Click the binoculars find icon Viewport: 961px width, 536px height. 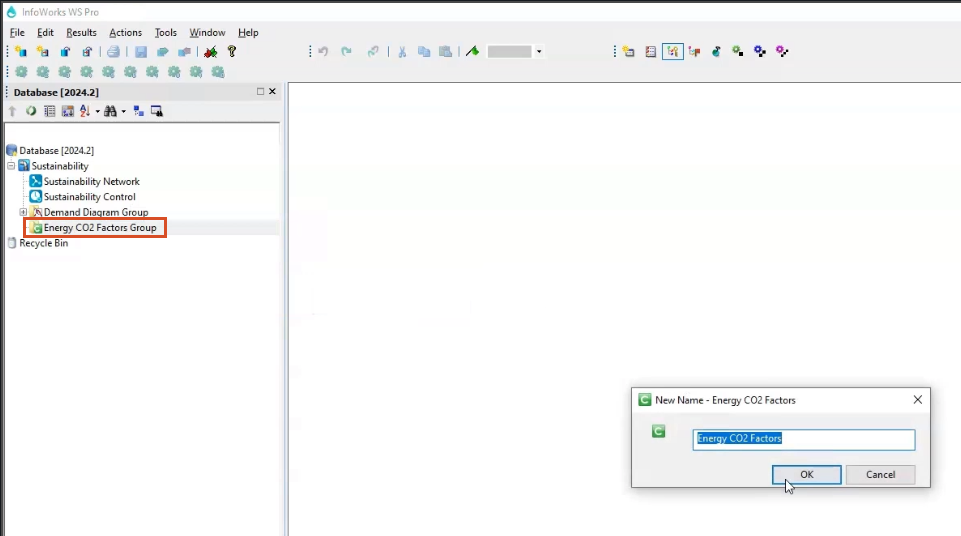click(x=110, y=111)
